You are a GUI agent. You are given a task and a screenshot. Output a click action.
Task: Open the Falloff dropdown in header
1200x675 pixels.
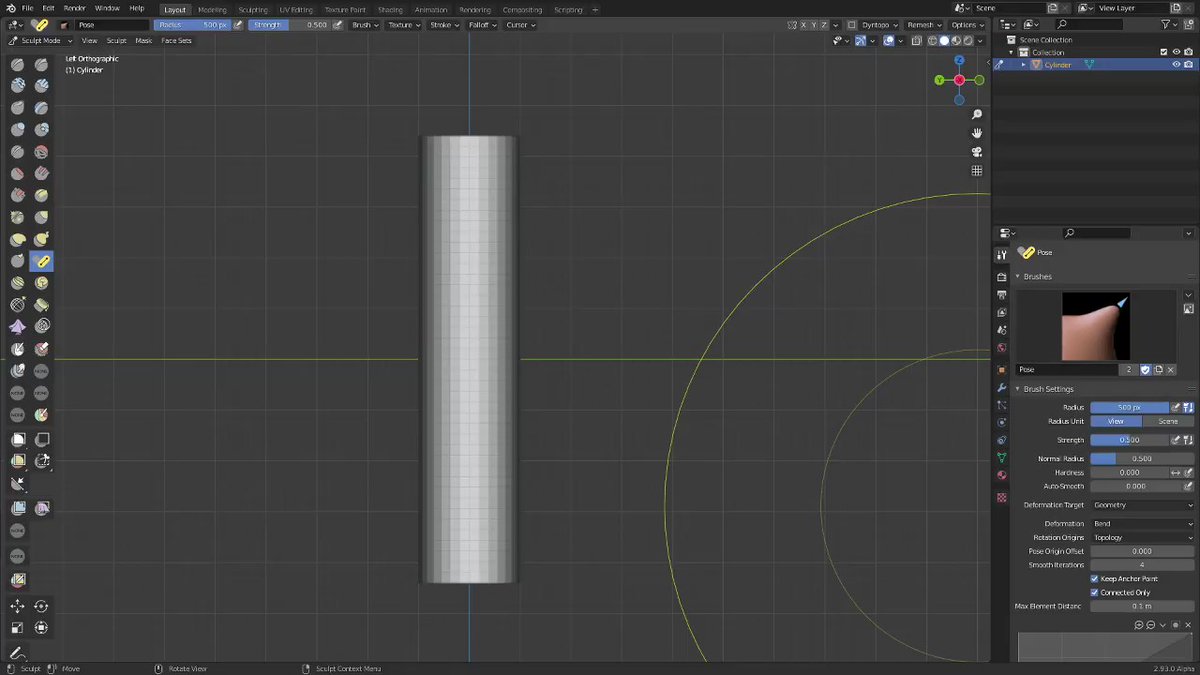click(483, 25)
